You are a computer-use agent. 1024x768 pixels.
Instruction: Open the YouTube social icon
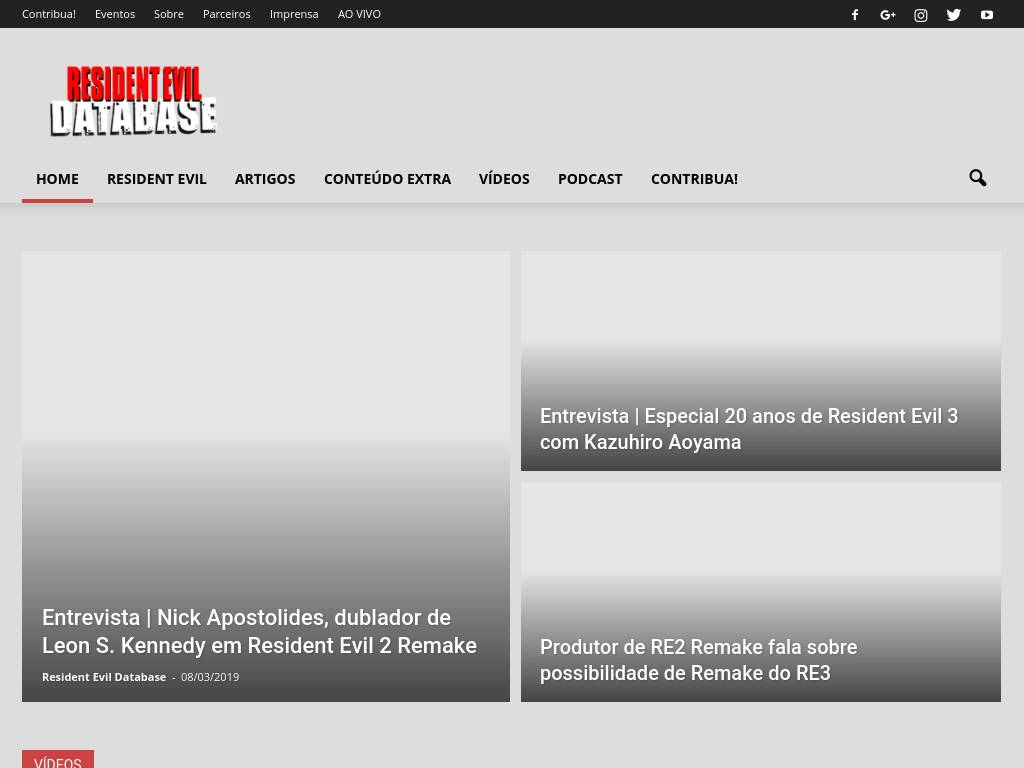[x=987, y=15]
